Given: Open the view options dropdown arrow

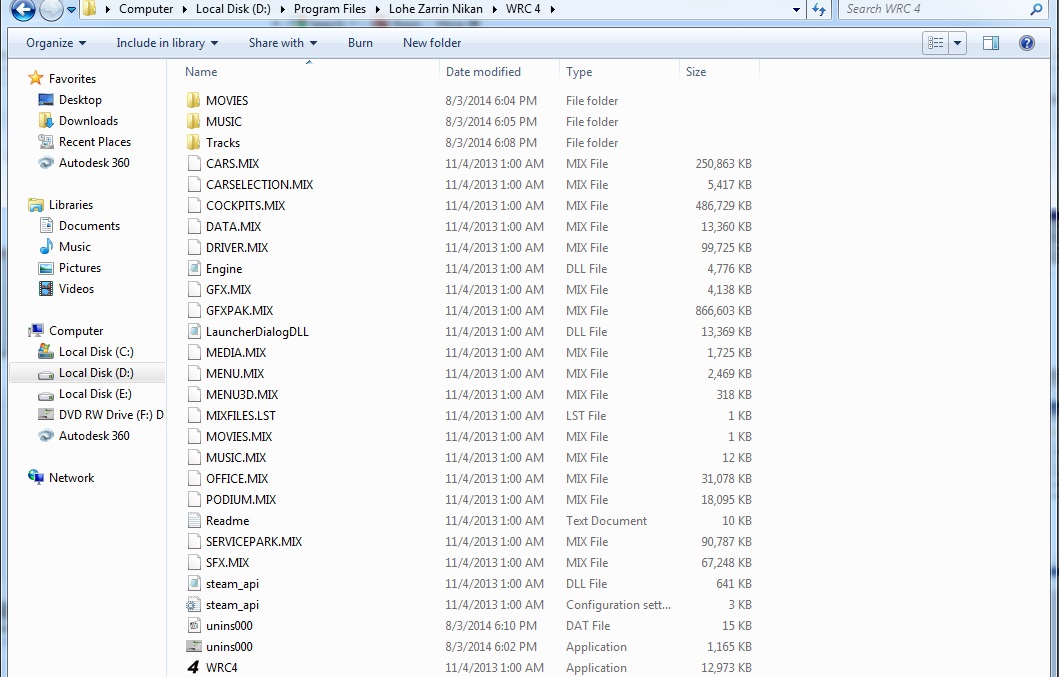Looking at the screenshot, I should coord(957,43).
